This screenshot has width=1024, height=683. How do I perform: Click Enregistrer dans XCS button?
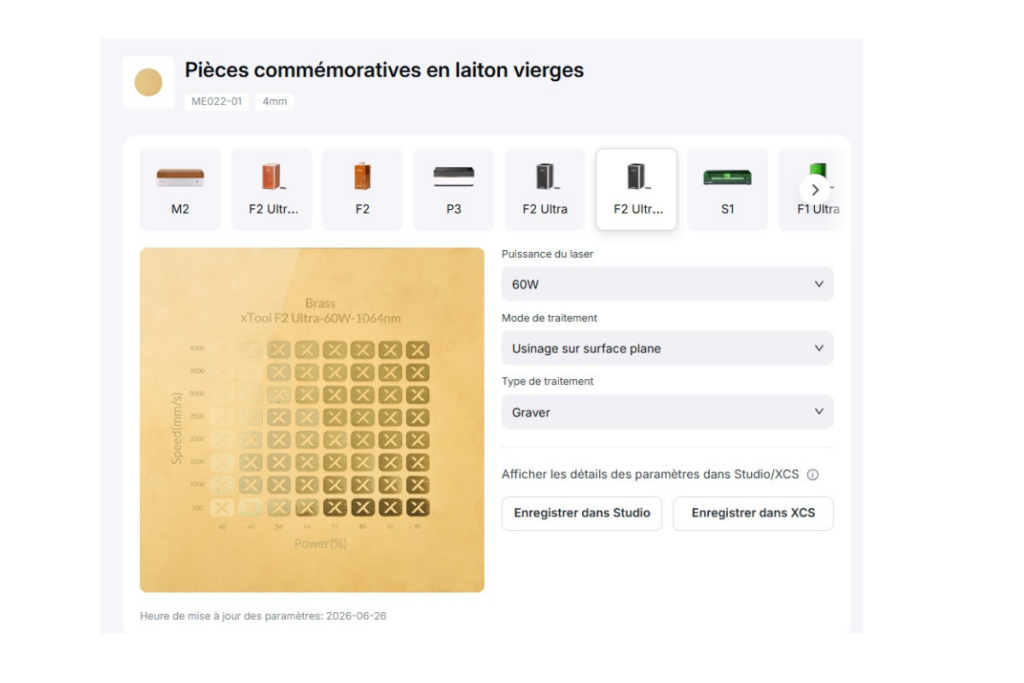(753, 513)
